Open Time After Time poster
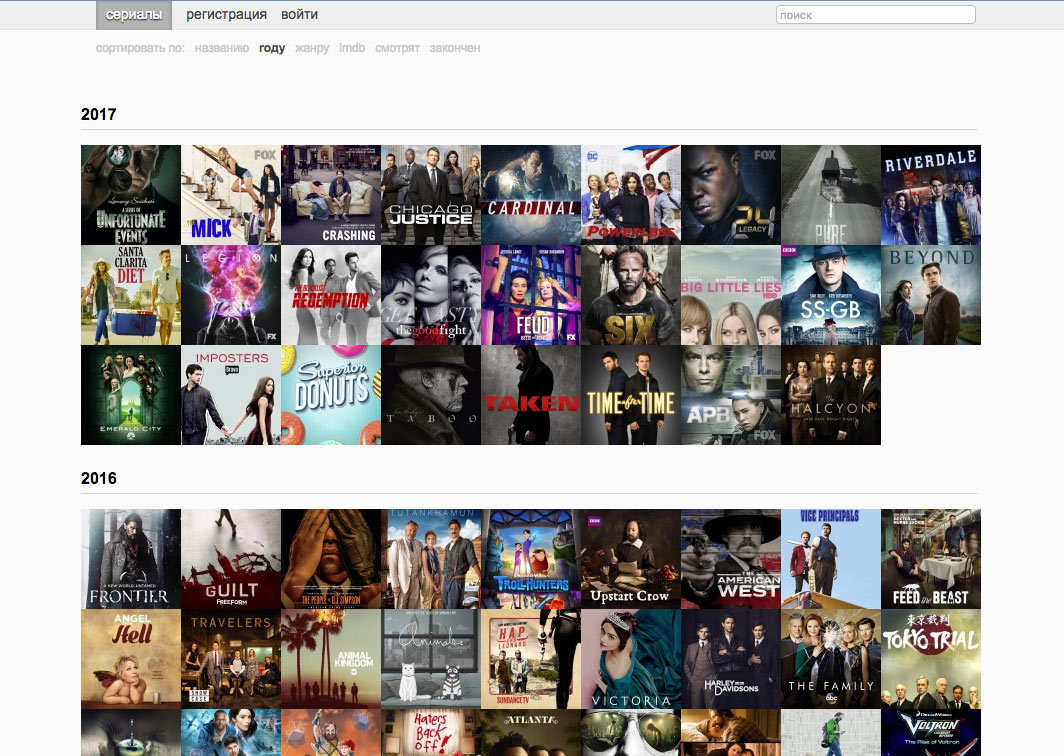This screenshot has height=756, width=1064. (x=631, y=395)
